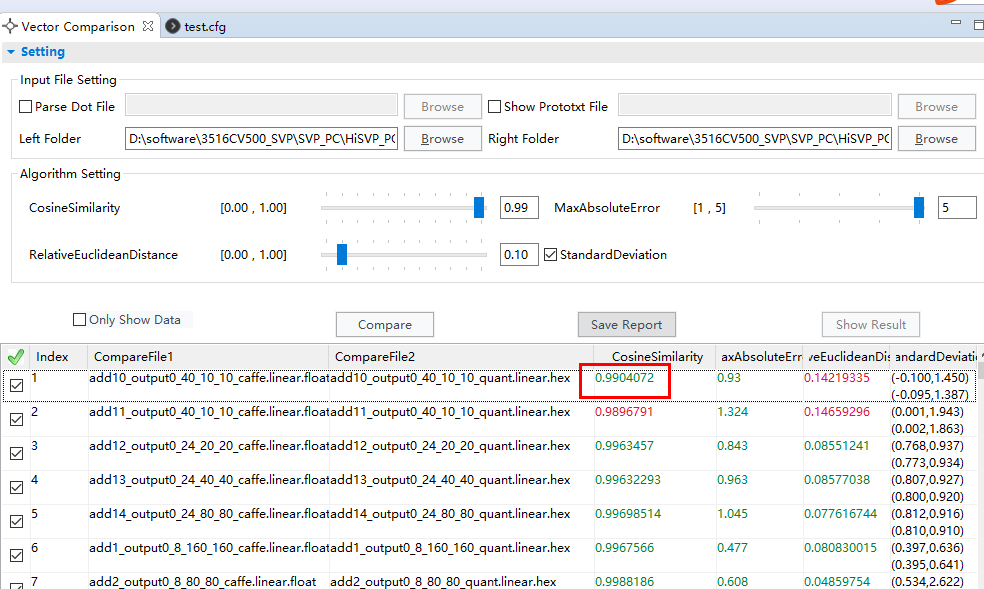Uncheck the row 1 add10 checkbox

(17, 385)
